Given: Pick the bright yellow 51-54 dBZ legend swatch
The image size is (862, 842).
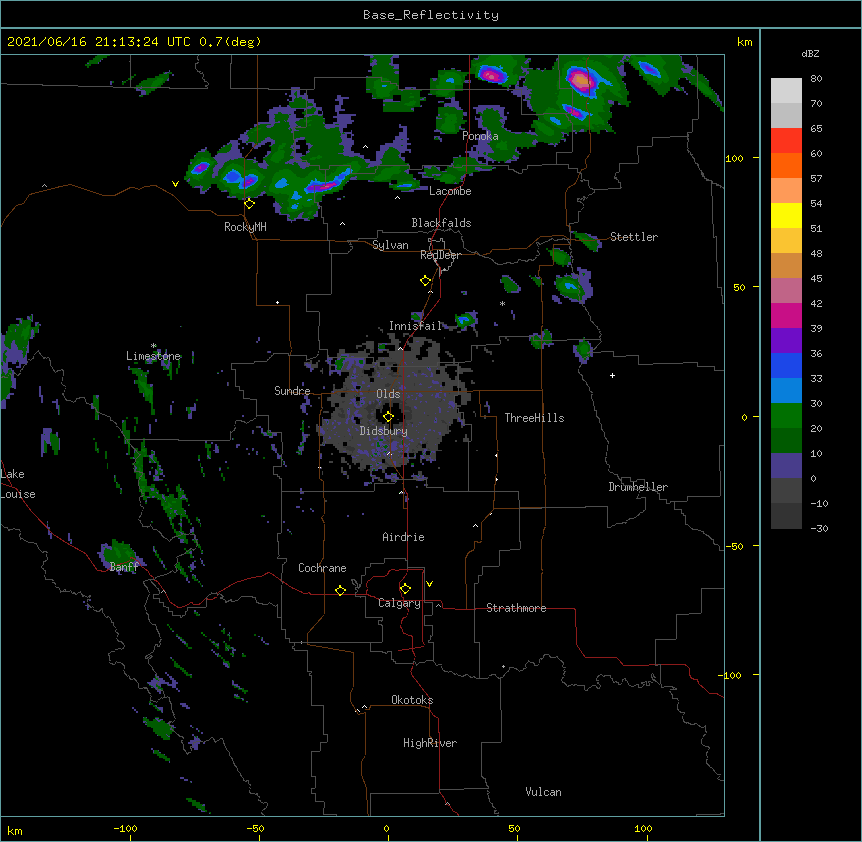Looking at the screenshot, I should (786, 215).
